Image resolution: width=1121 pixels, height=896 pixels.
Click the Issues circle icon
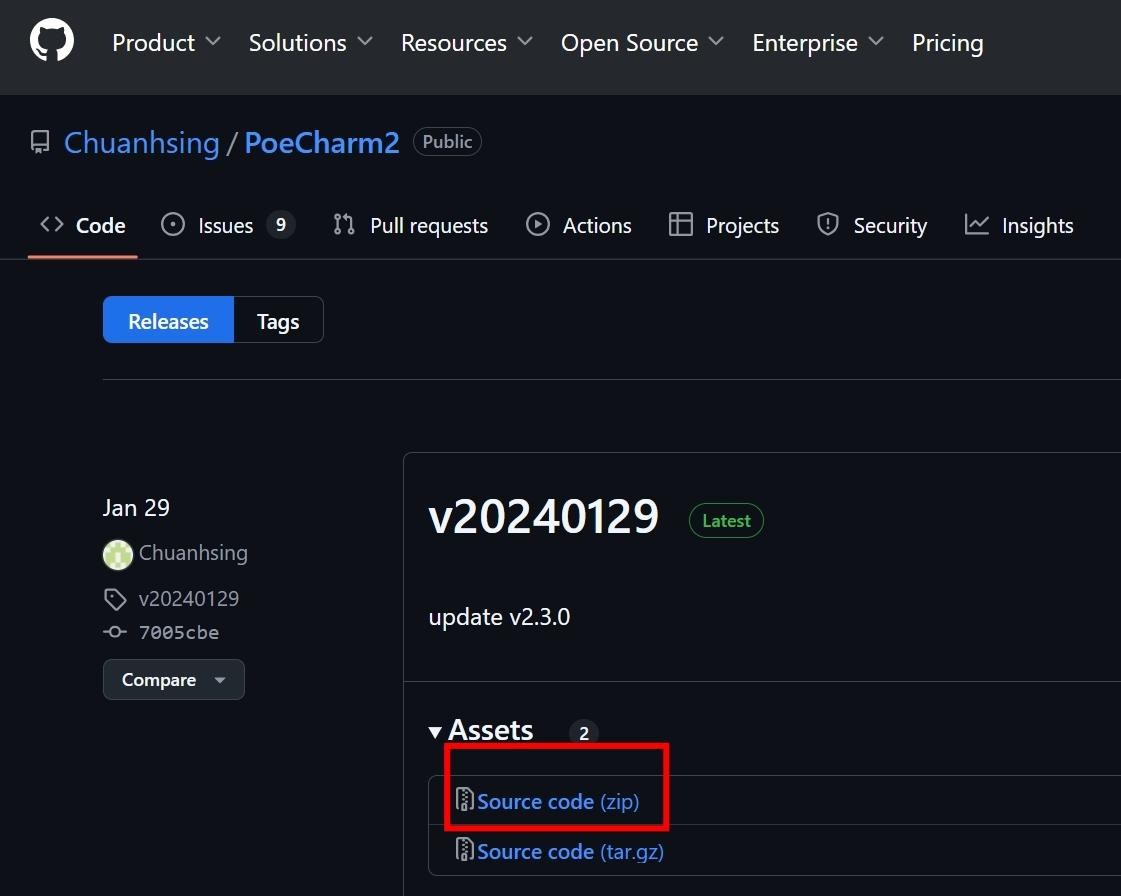(174, 224)
